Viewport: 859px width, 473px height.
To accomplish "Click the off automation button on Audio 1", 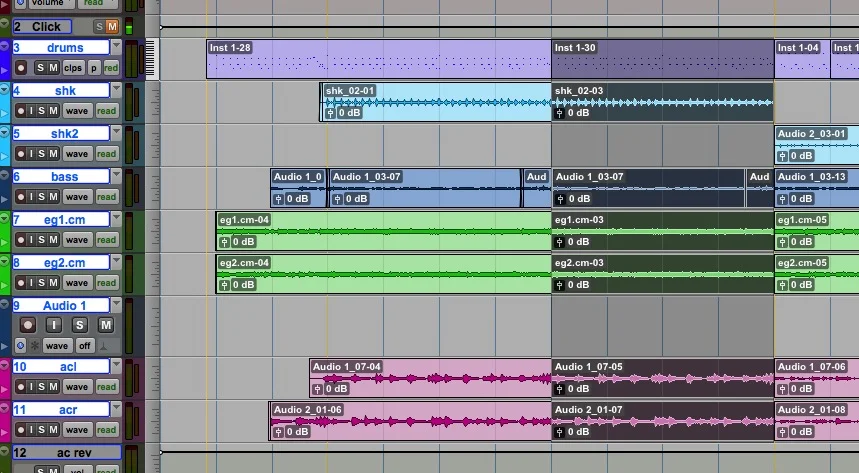I will pos(84,346).
